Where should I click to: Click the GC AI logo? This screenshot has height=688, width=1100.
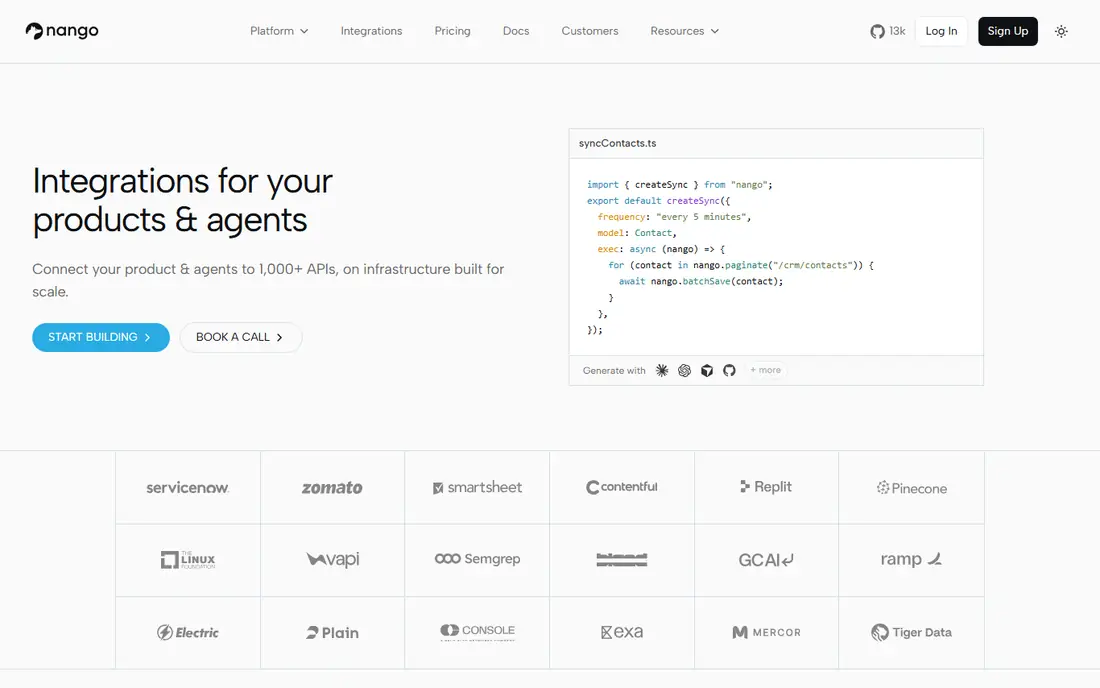coord(766,560)
